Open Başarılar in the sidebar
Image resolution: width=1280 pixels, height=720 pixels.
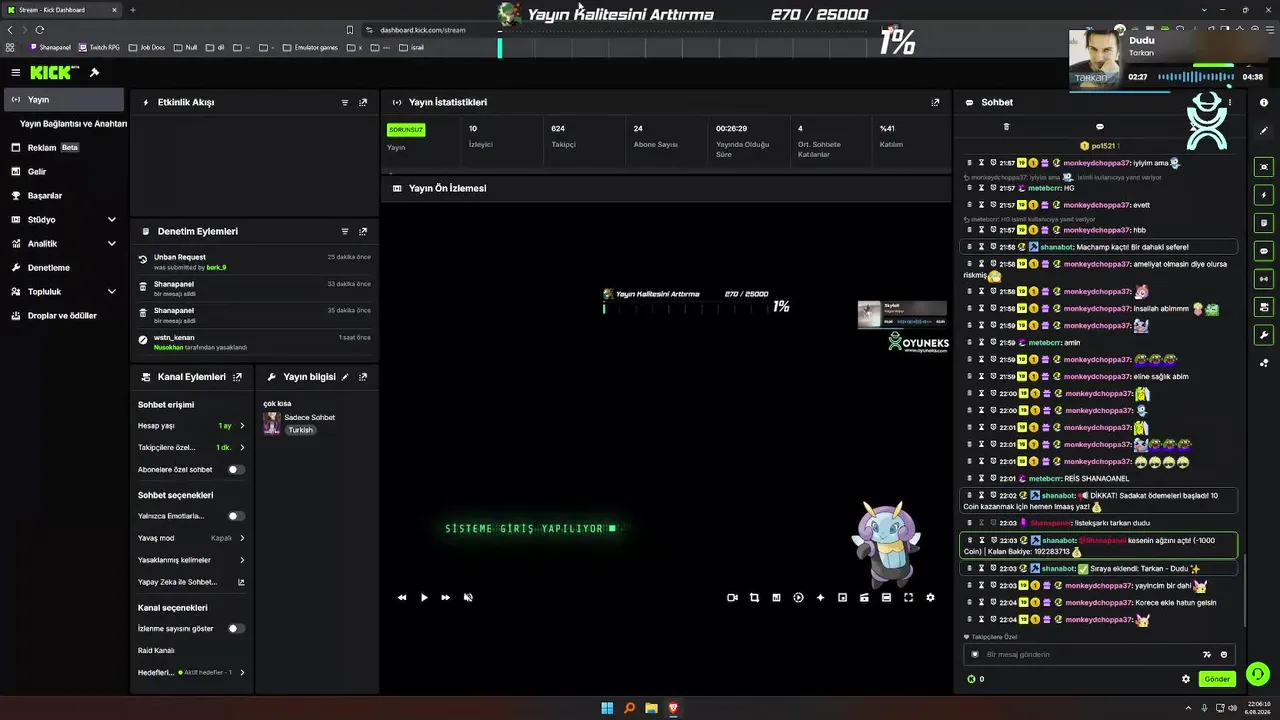pos(64,195)
